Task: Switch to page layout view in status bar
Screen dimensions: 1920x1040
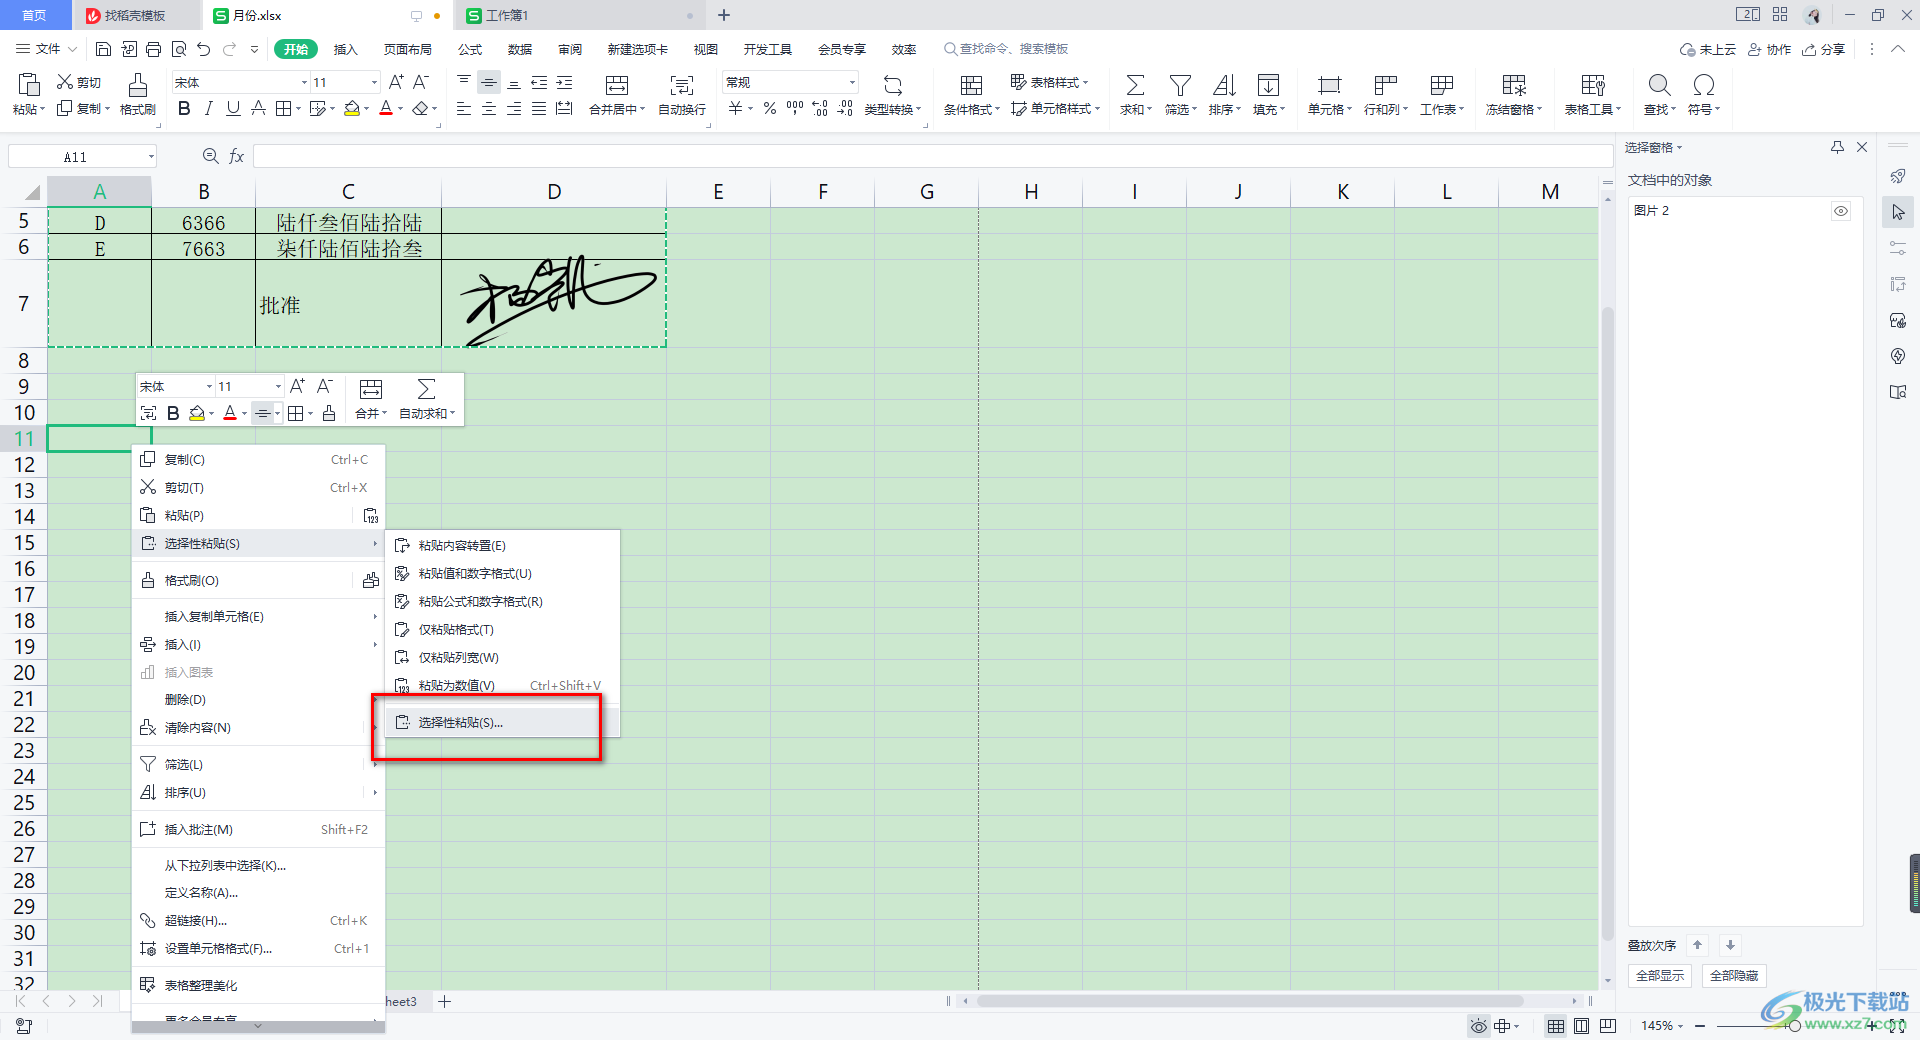Action: [x=1582, y=1026]
